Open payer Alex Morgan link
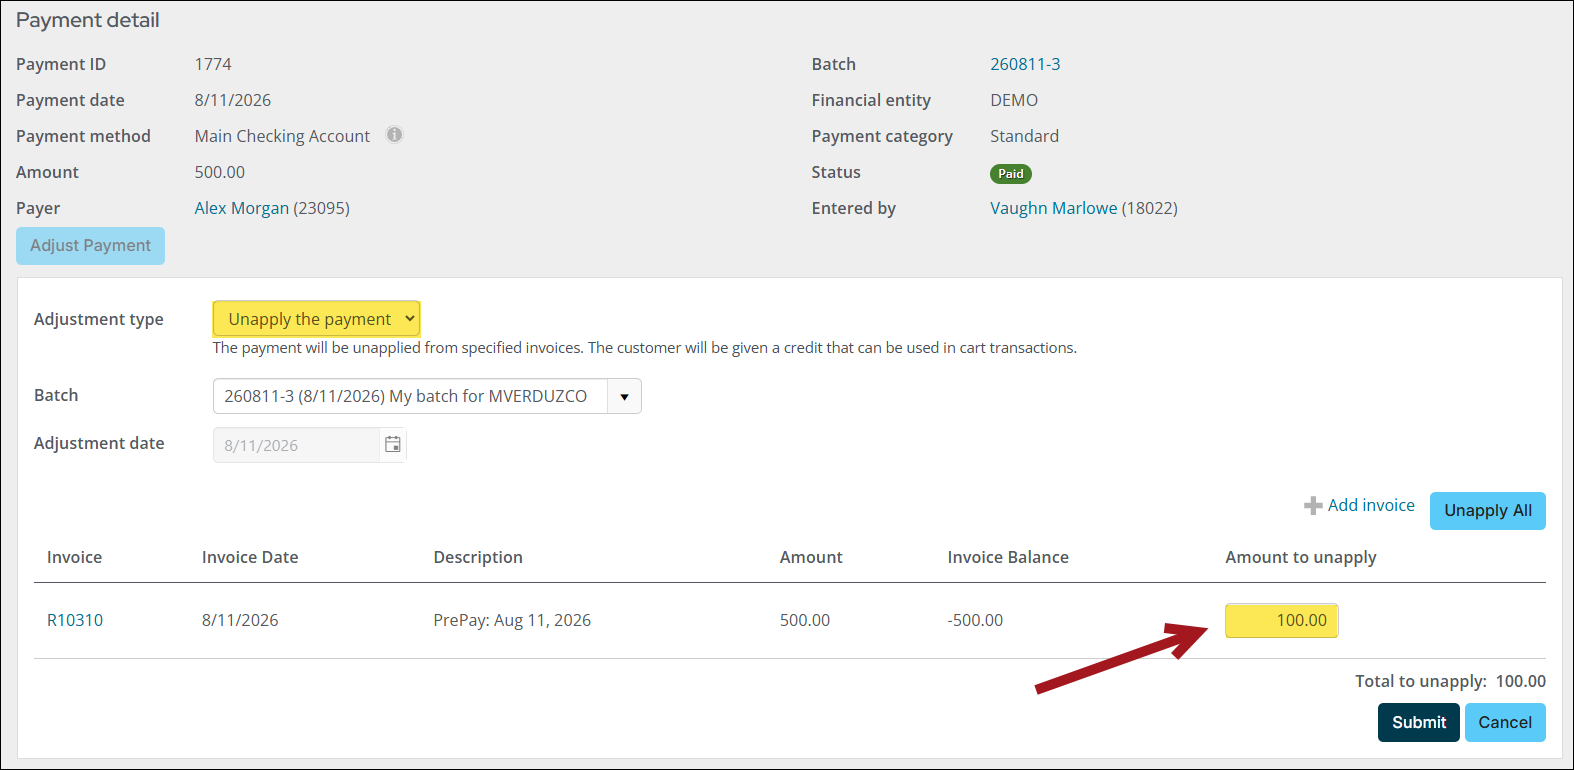 click(241, 208)
